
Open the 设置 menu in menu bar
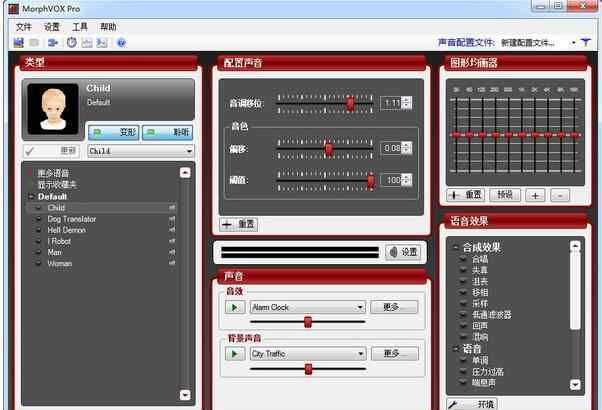pyautogui.click(x=52, y=26)
